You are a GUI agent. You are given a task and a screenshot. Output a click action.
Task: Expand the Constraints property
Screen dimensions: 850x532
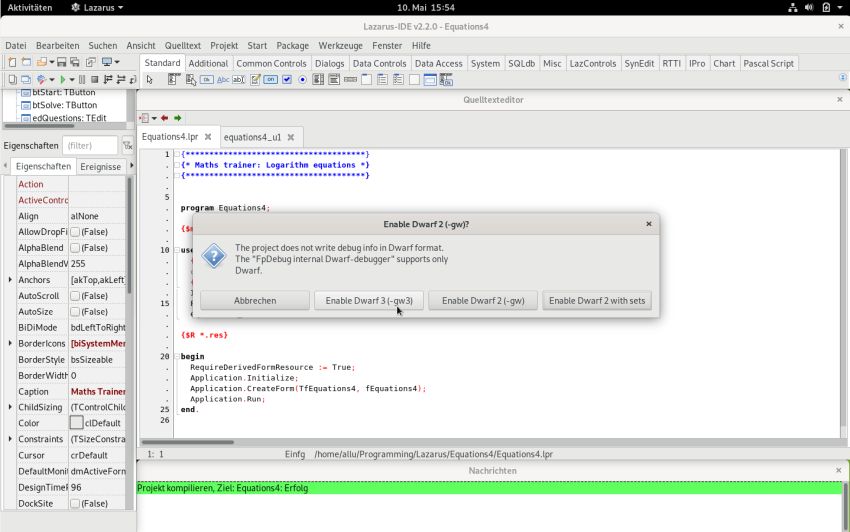point(10,439)
